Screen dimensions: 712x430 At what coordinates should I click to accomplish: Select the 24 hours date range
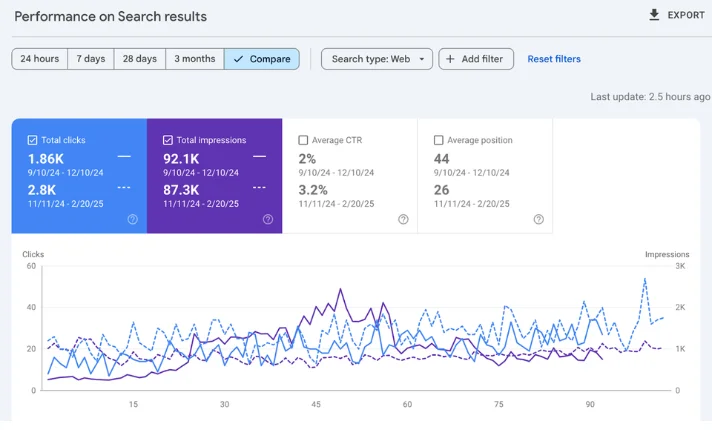[x=39, y=59]
